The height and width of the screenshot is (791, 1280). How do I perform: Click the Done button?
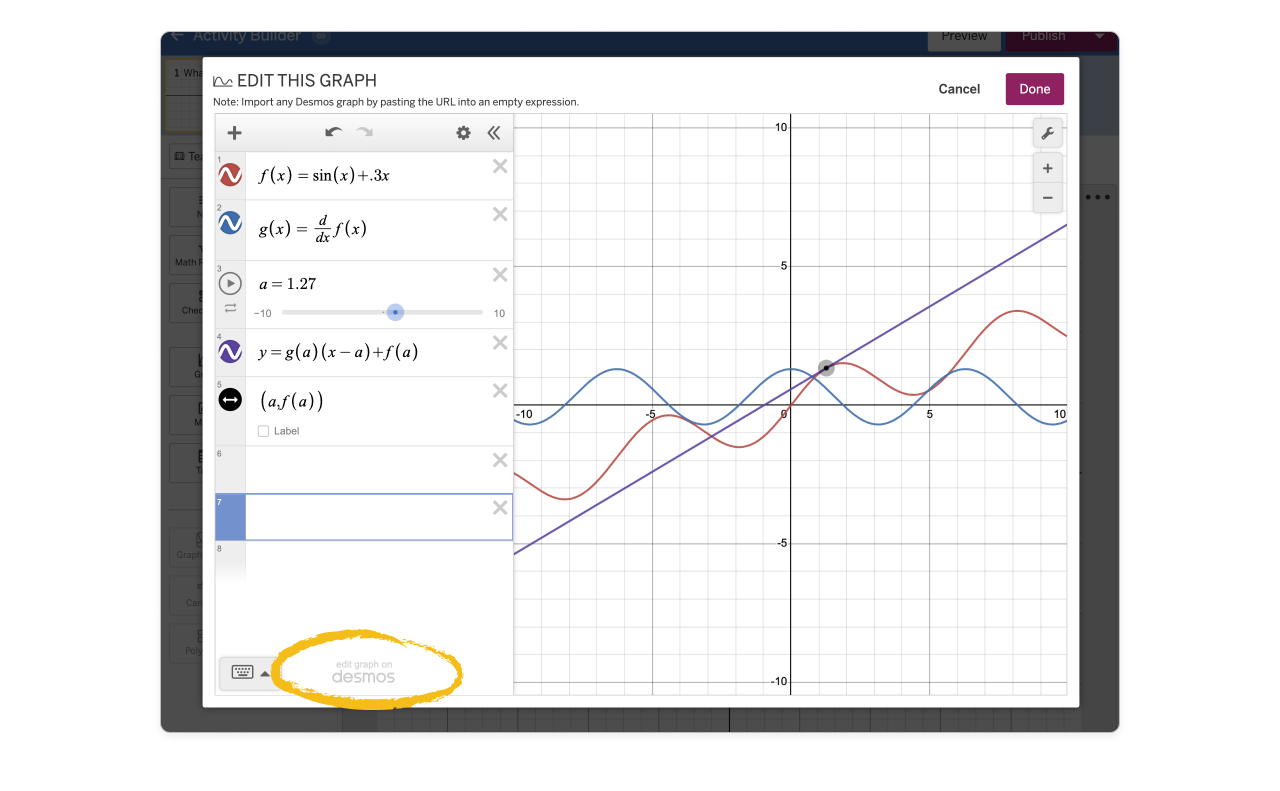click(1034, 89)
